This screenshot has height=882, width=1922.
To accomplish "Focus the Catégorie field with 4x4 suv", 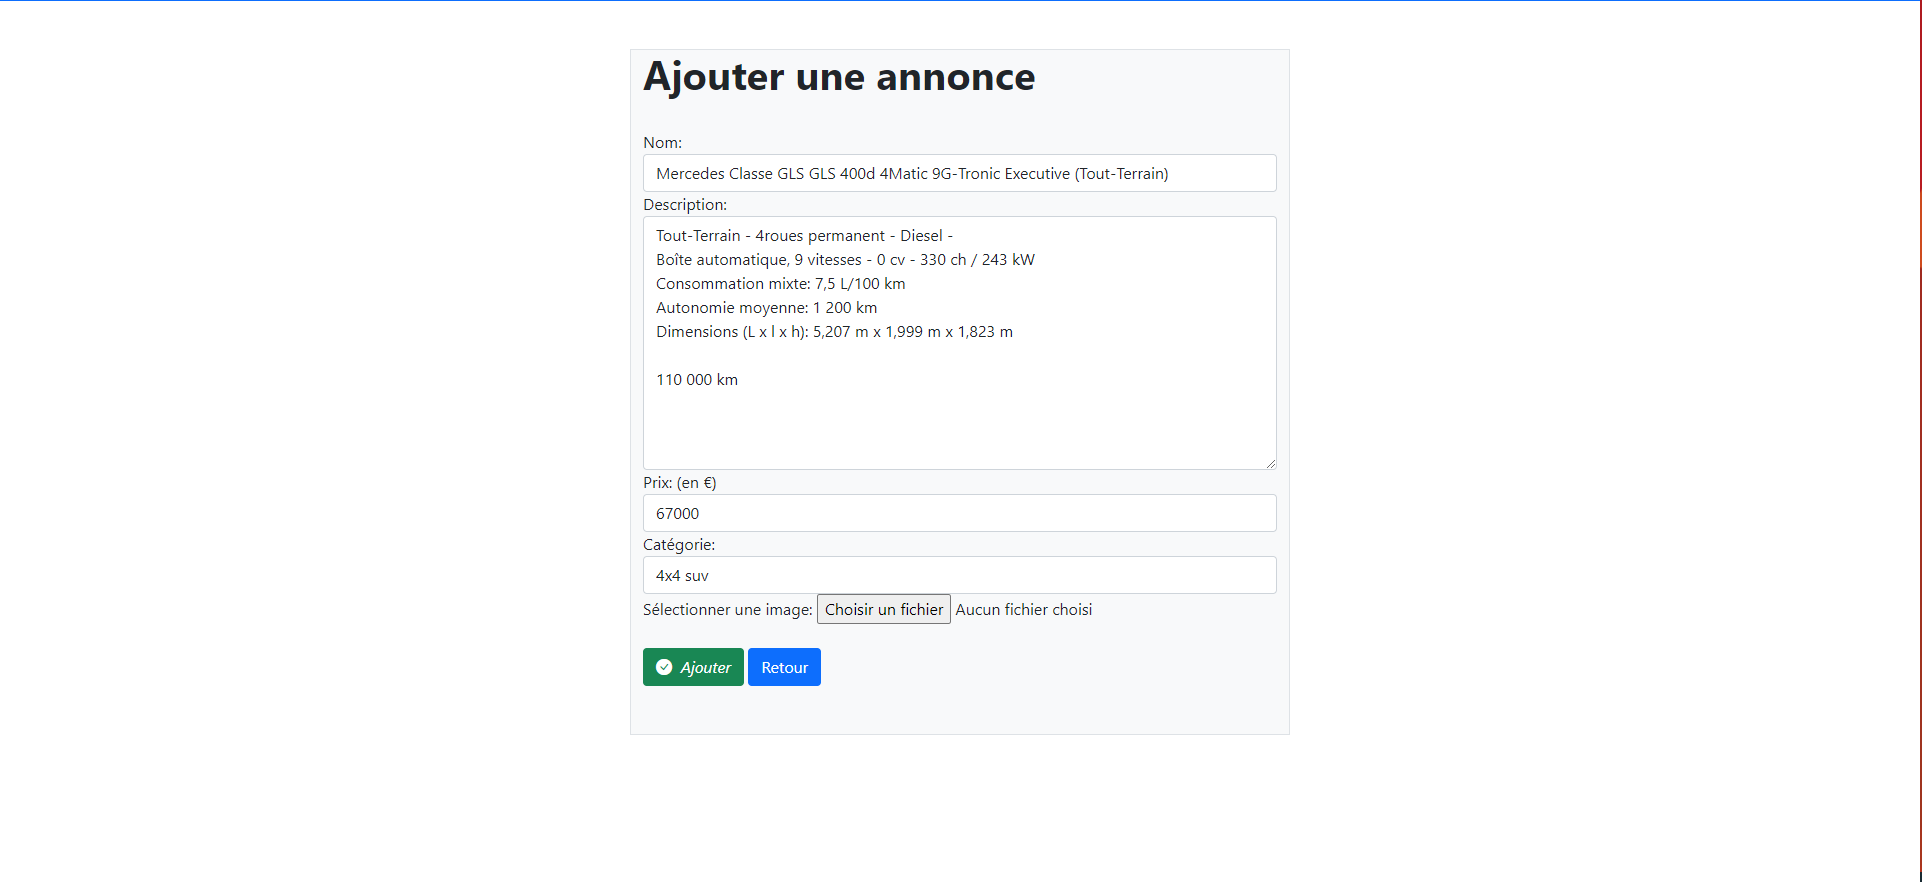I will click(x=959, y=575).
